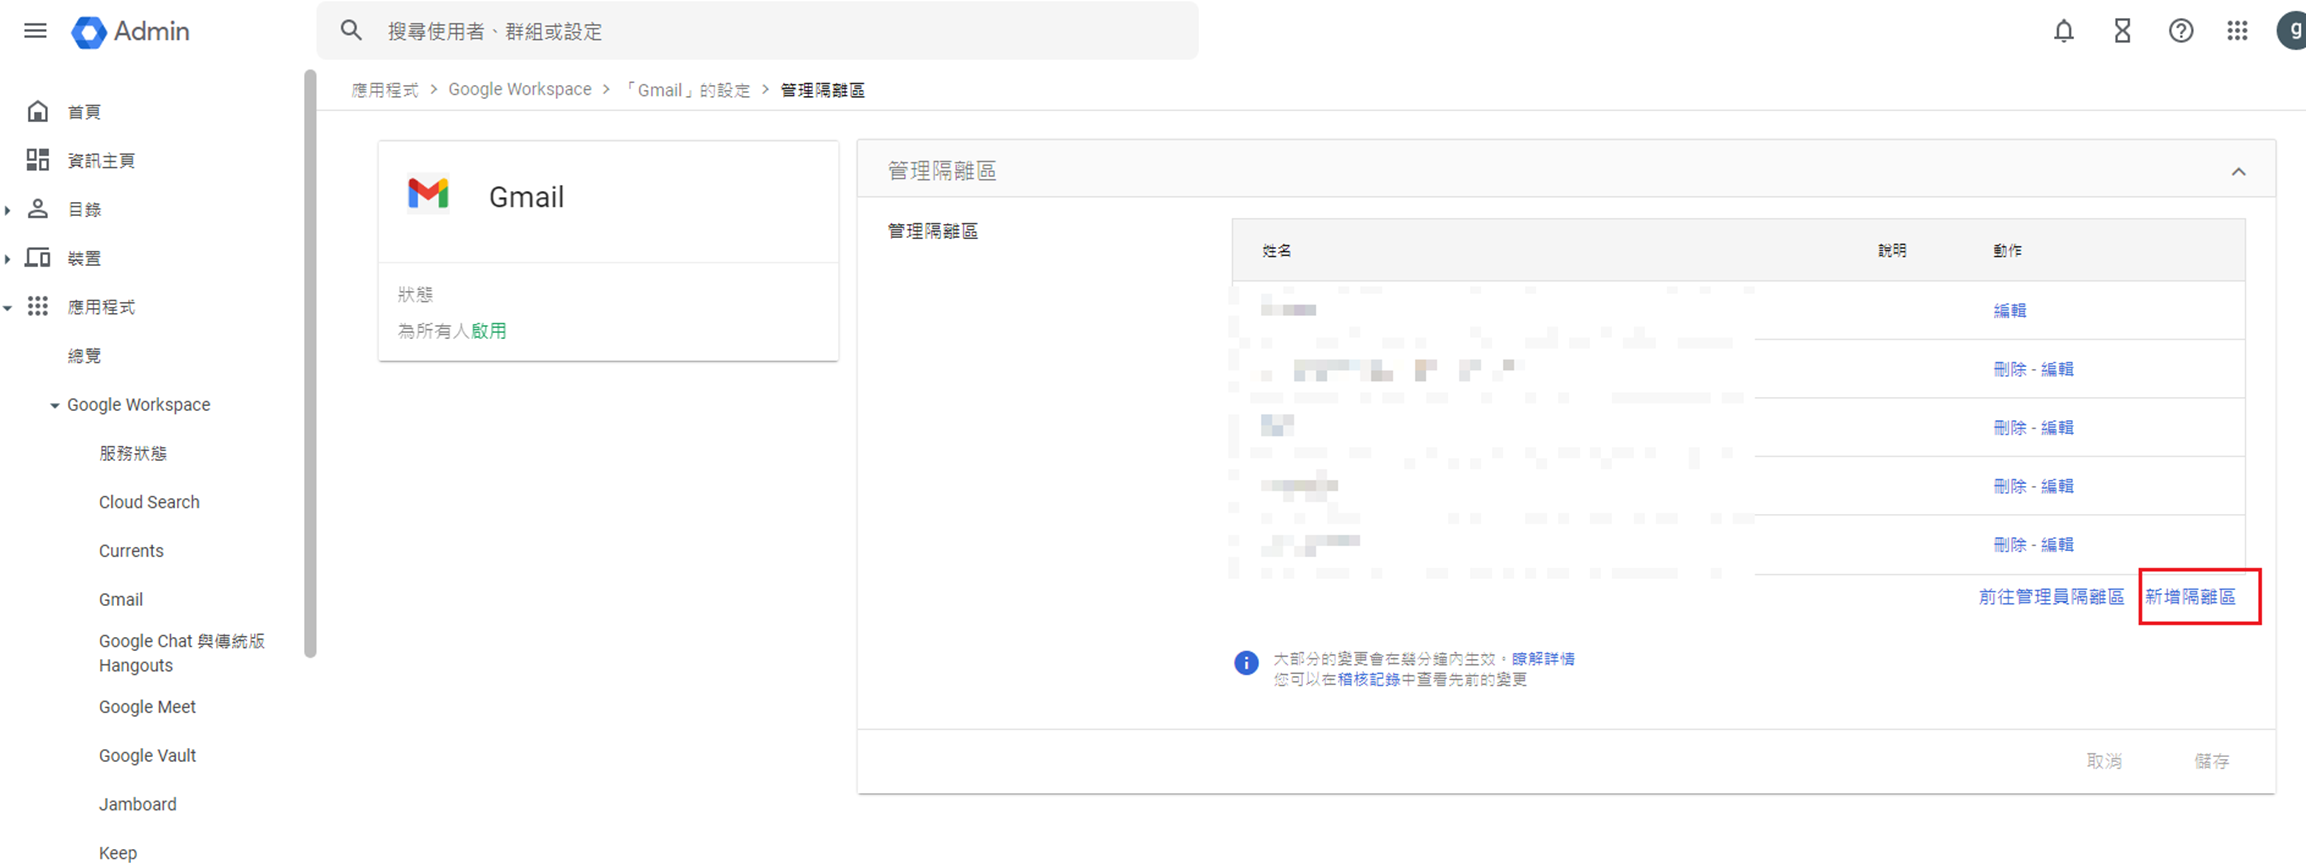Click the dashboard icon for 資訊主頁
The height and width of the screenshot is (864, 2306).
(38, 160)
